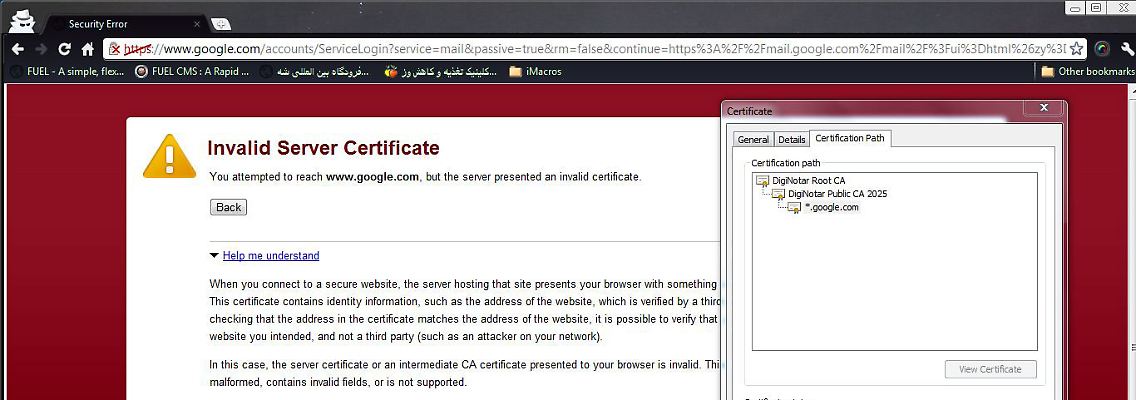This screenshot has width=1136, height=400.
Task: Click the circular extension icon beside wrench
Action: [x=1101, y=48]
